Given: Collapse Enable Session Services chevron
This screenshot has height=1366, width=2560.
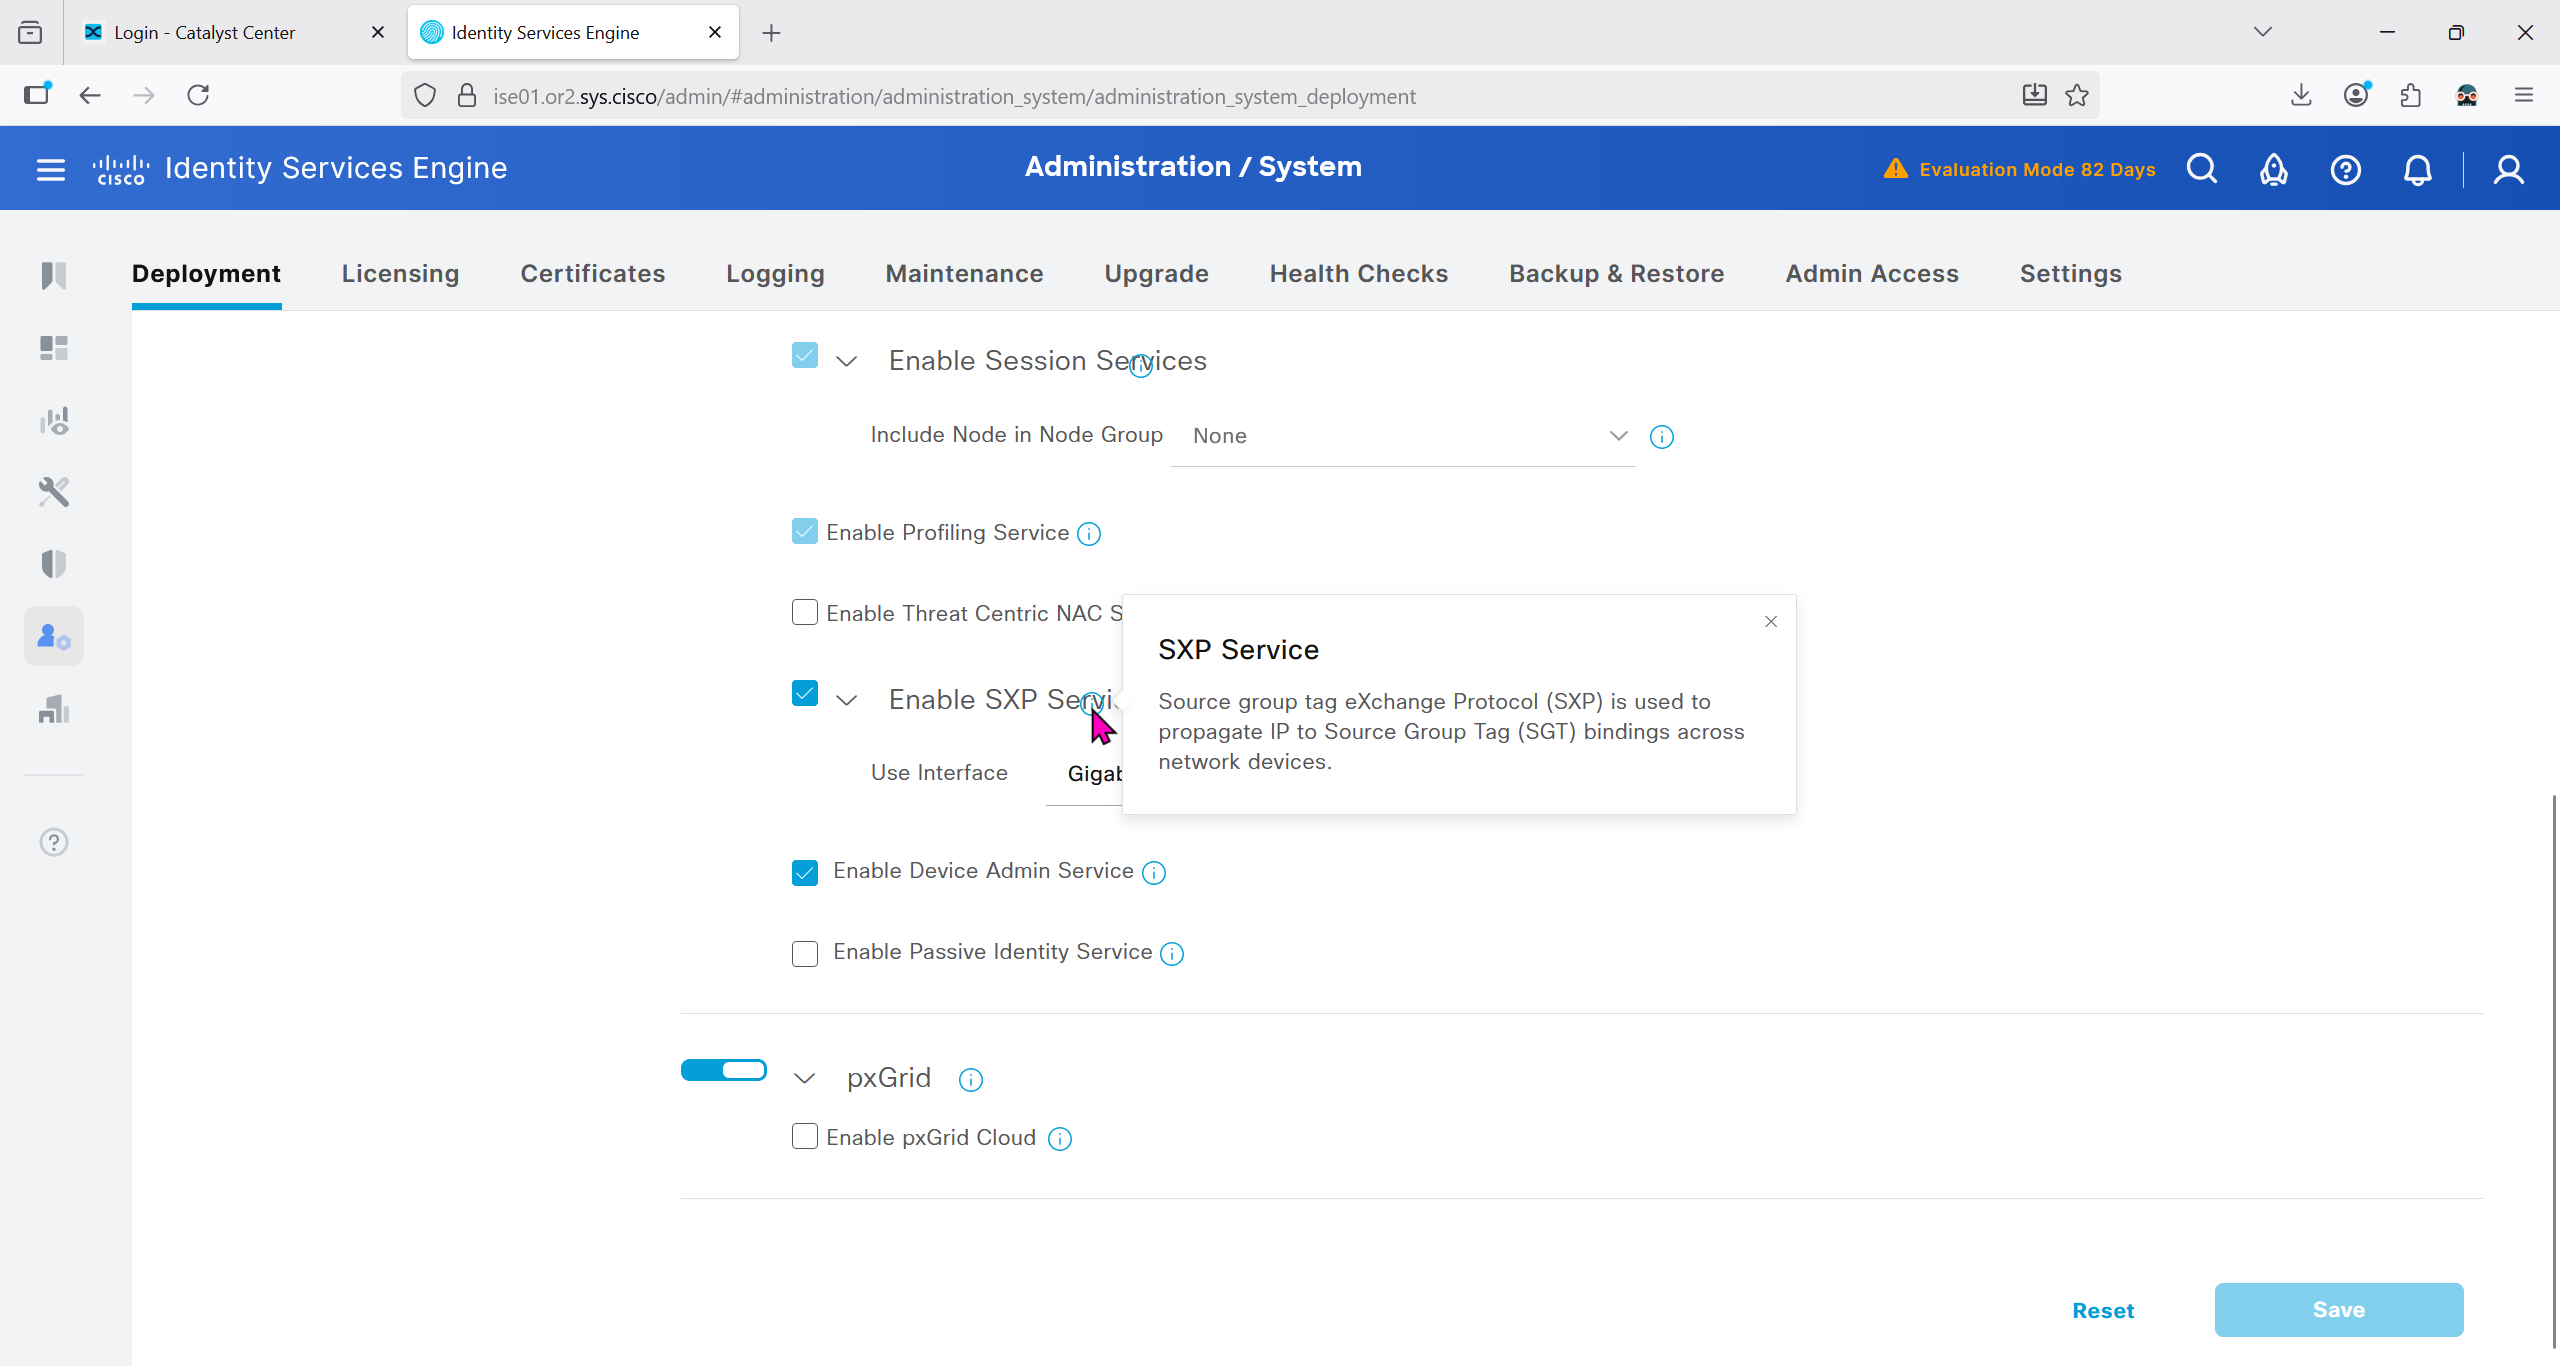Looking at the screenshot, I should pyautogui.click(x=847, y=361).
